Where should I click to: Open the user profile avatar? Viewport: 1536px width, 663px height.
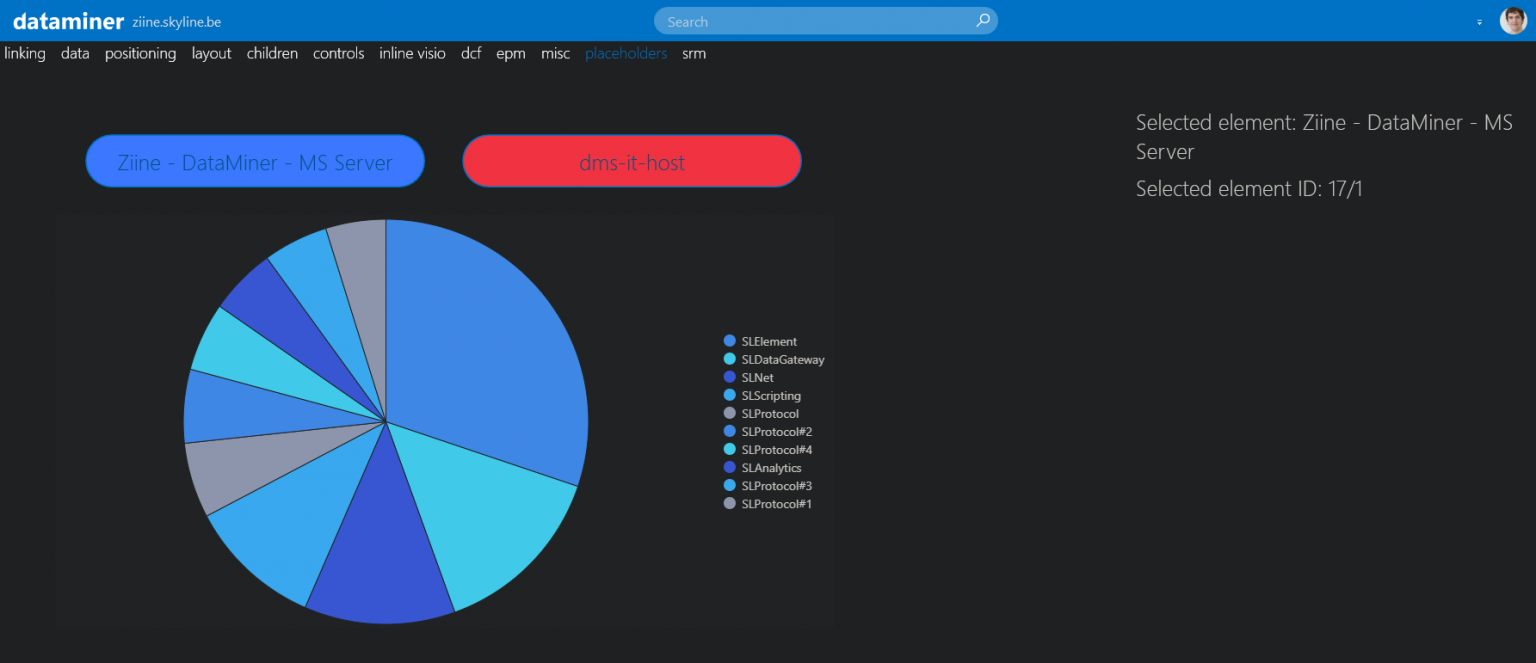pos(1513,19)
